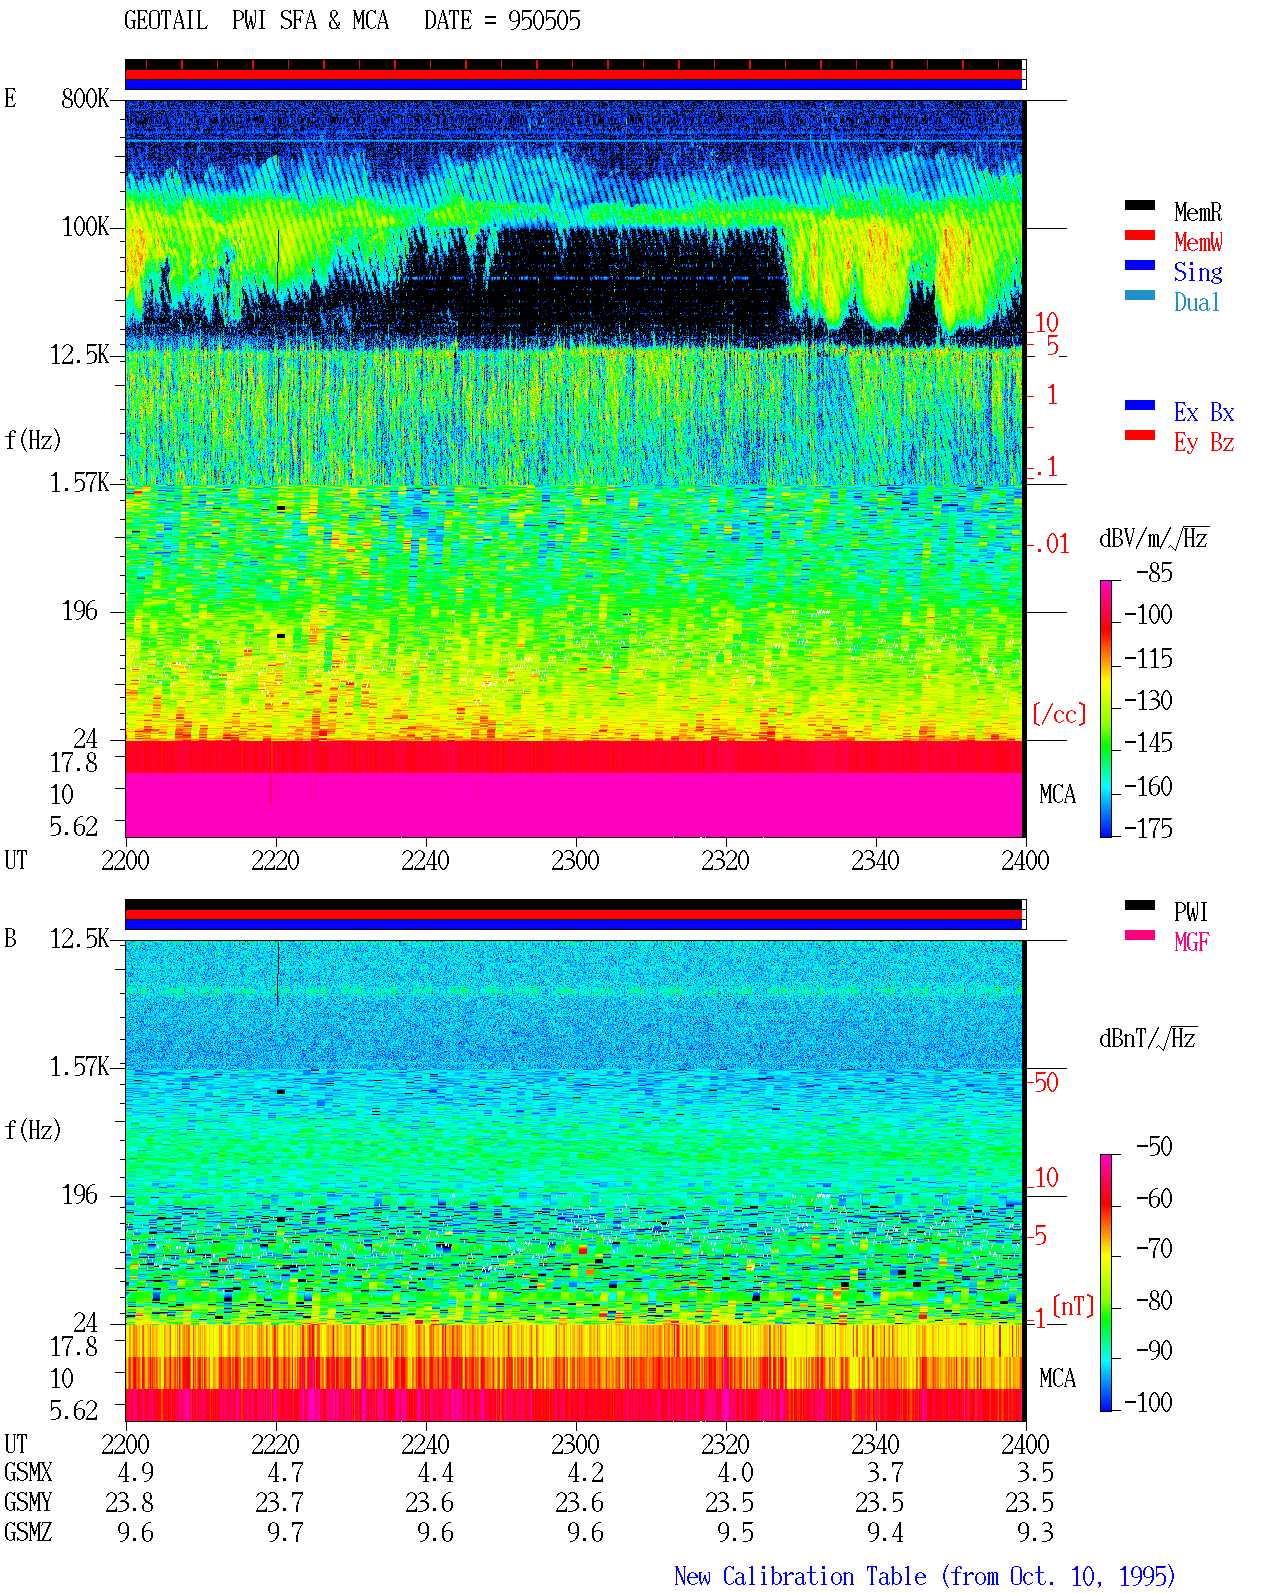Click the red density scale value 10 on E panel

1046,322
